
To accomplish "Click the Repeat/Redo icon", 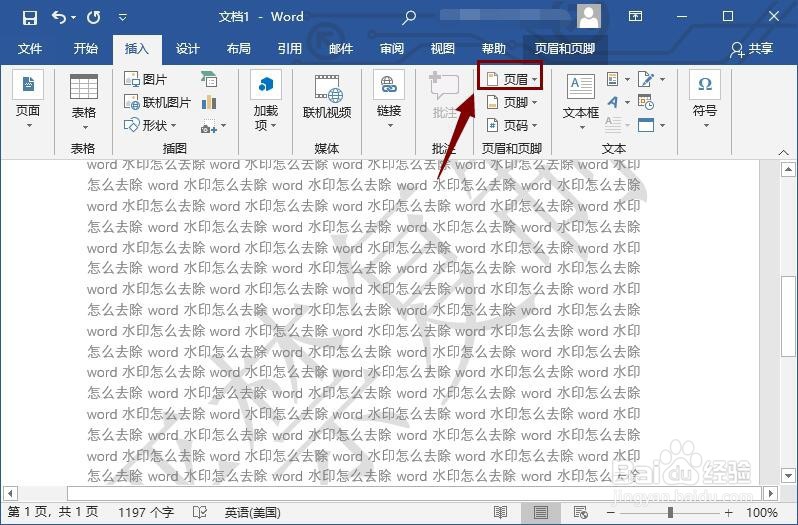I will (x=94, y=18).
